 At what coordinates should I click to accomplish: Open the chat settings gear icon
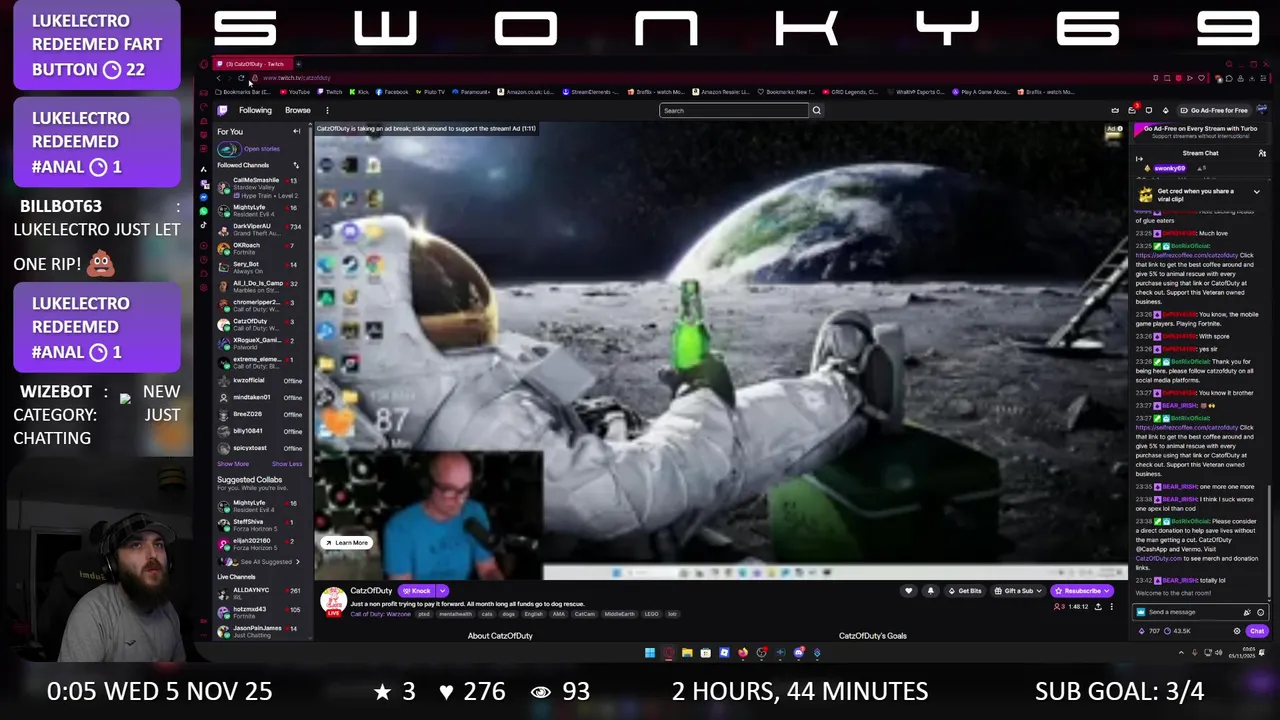pos(1237,631)
